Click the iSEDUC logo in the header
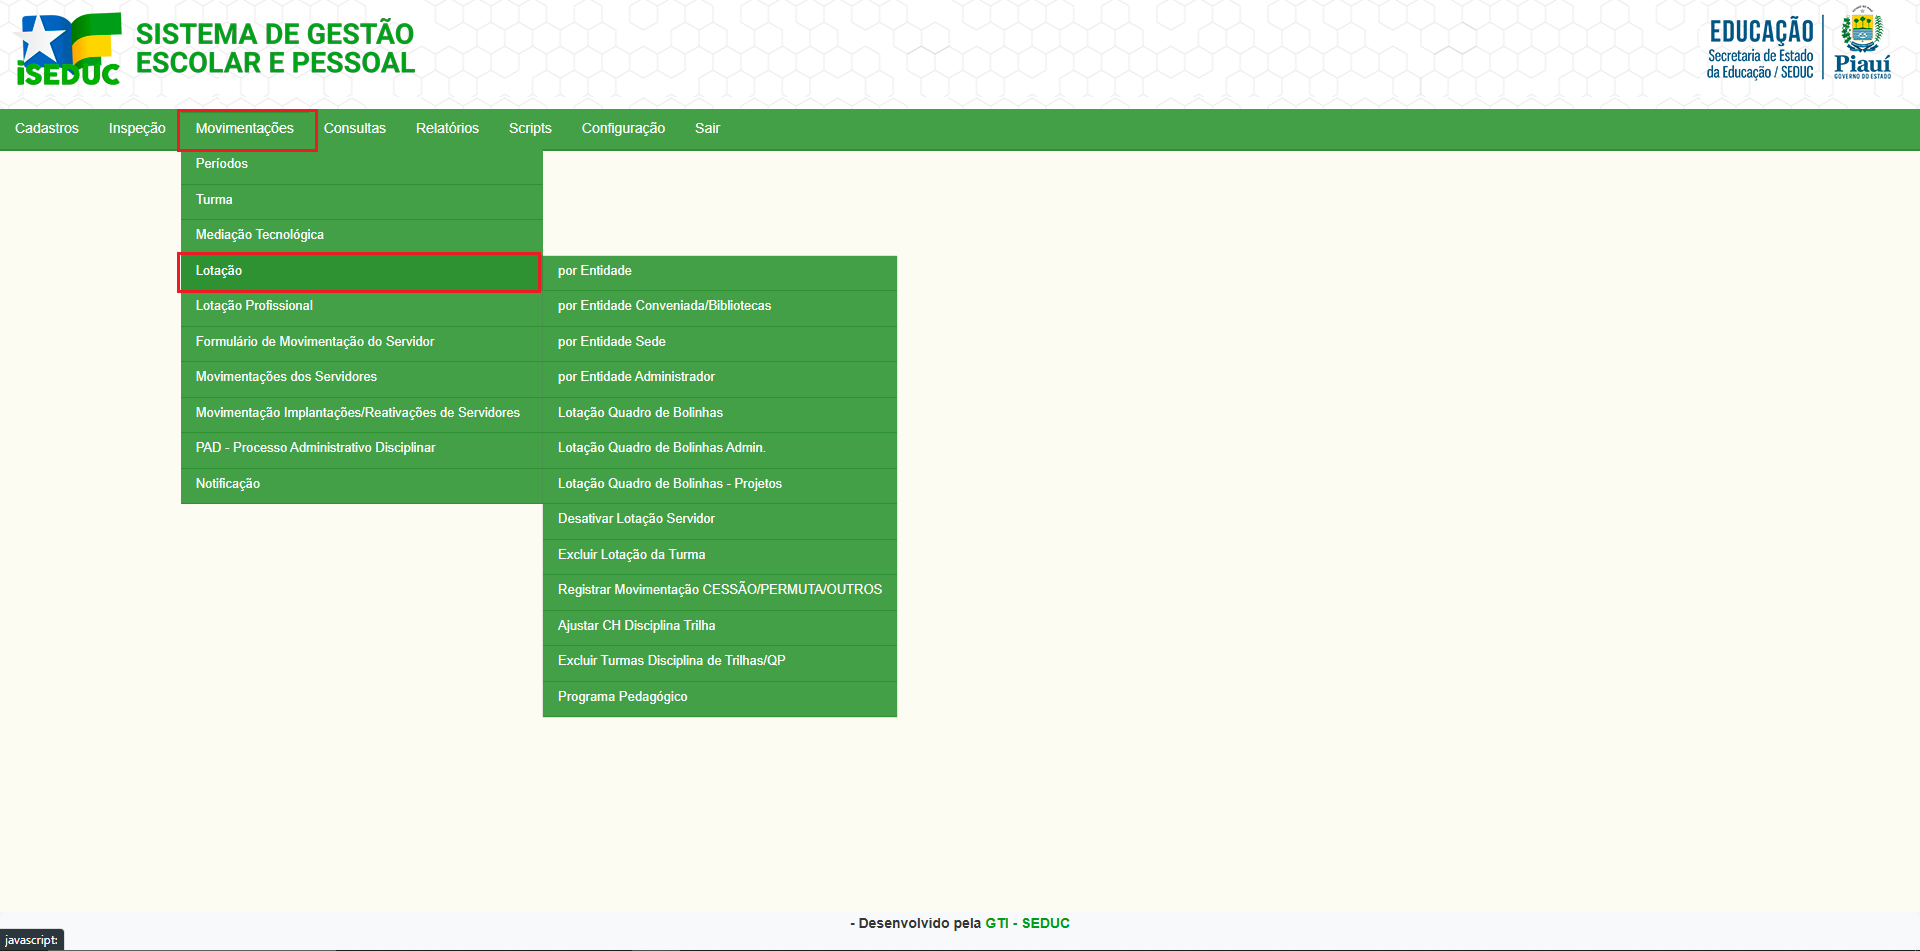This screenshot has width=1920, height=951. (x=69, y=49)
